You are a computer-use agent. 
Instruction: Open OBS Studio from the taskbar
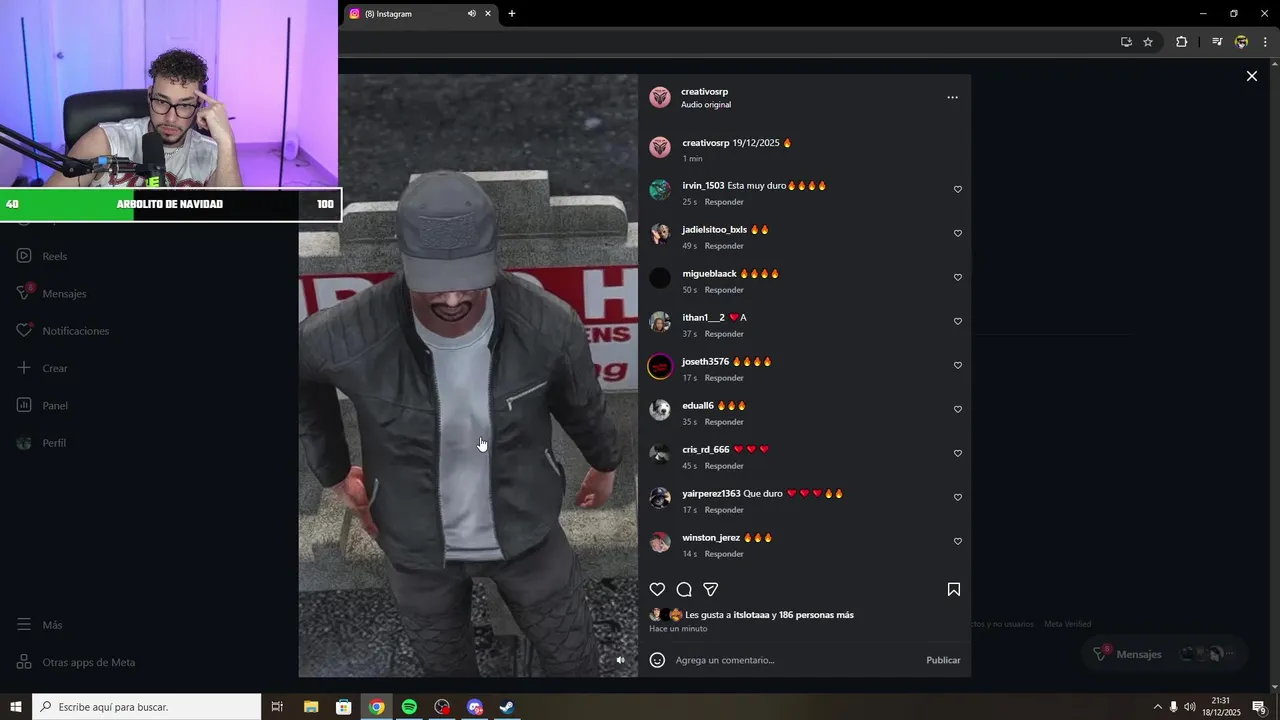442,707
